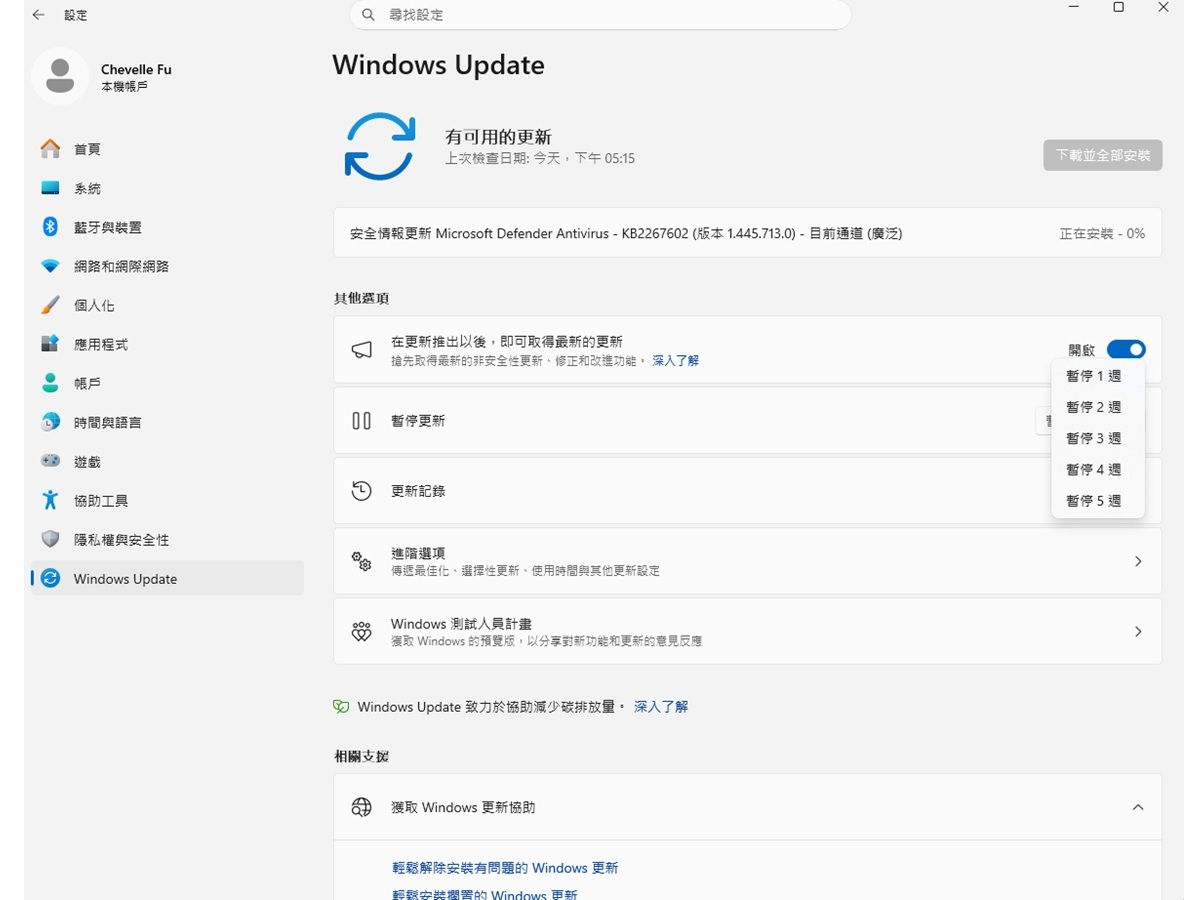The image size is (1200, 900).
Task: Click the Windows 測試人員計畫 hearts icon
Action: [362, 632]
